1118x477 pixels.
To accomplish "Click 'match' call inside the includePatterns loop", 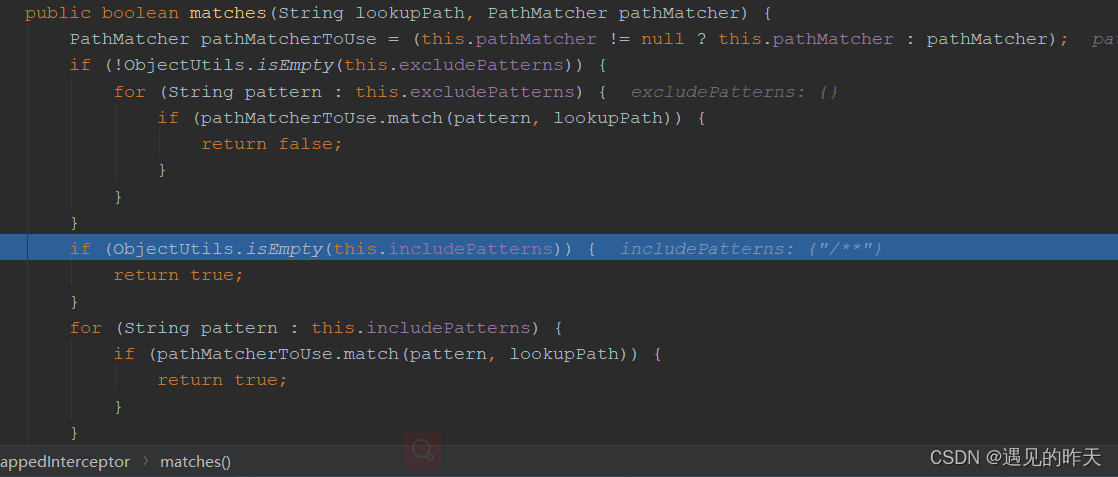I will point(371,354).
